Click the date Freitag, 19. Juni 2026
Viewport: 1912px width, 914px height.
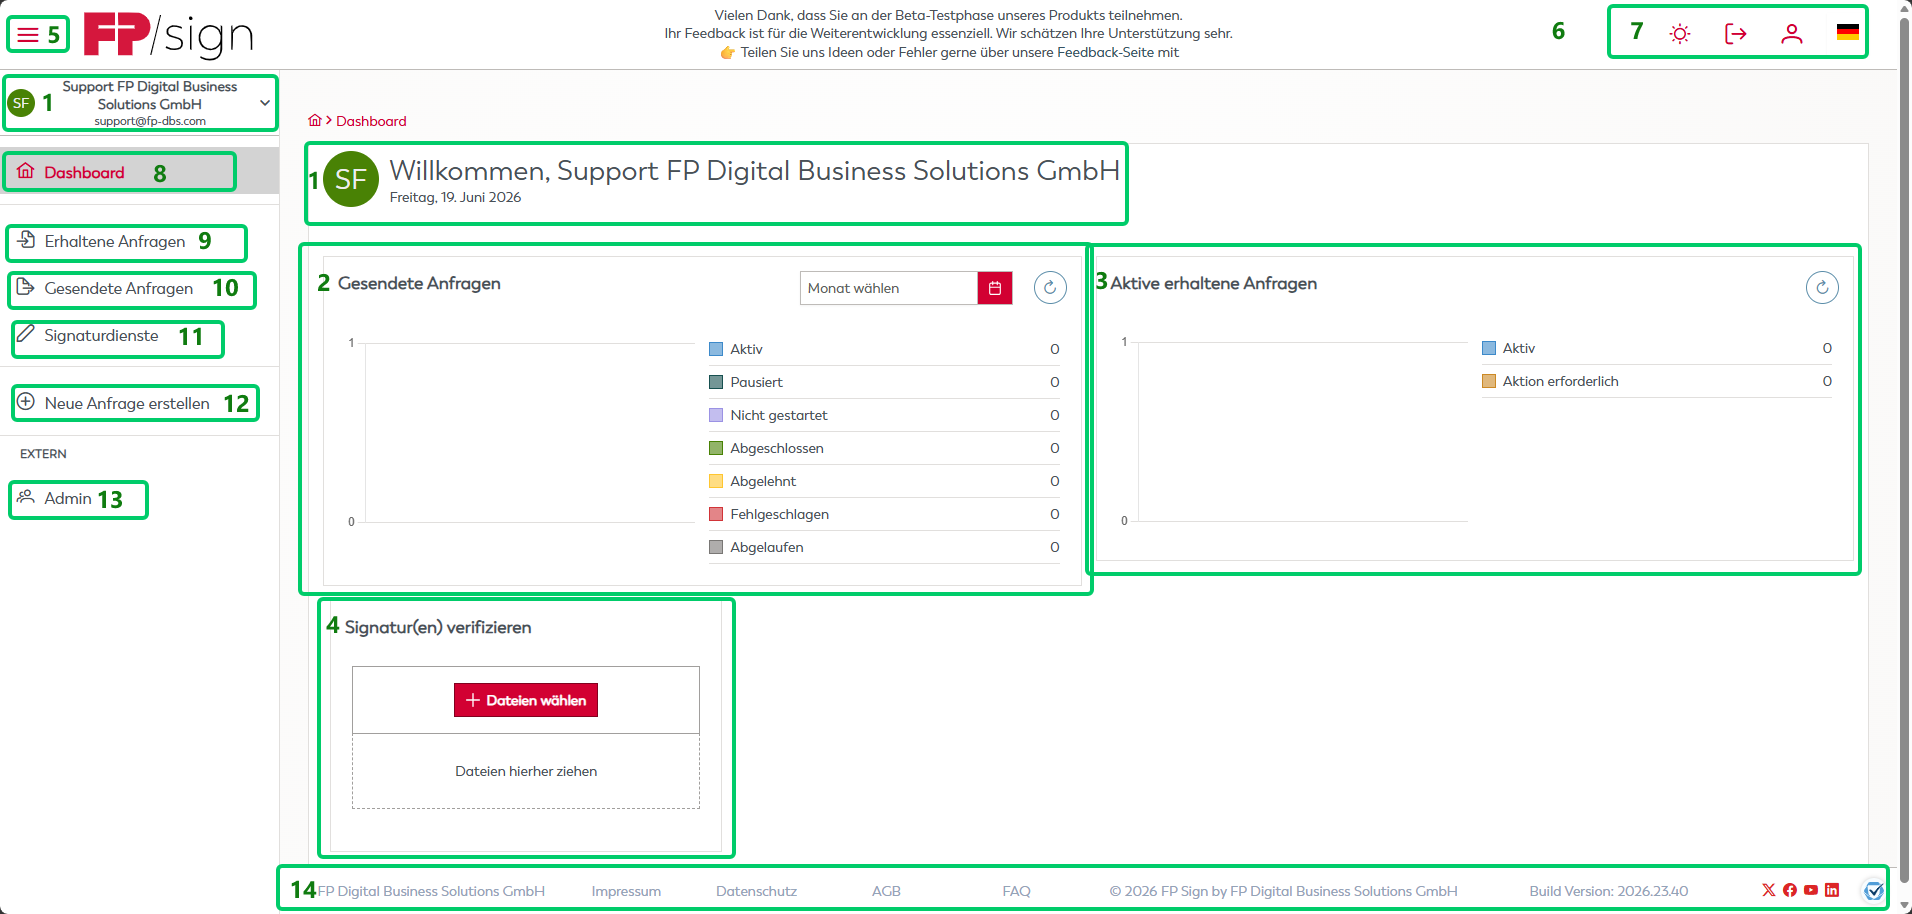pos(455,197)
